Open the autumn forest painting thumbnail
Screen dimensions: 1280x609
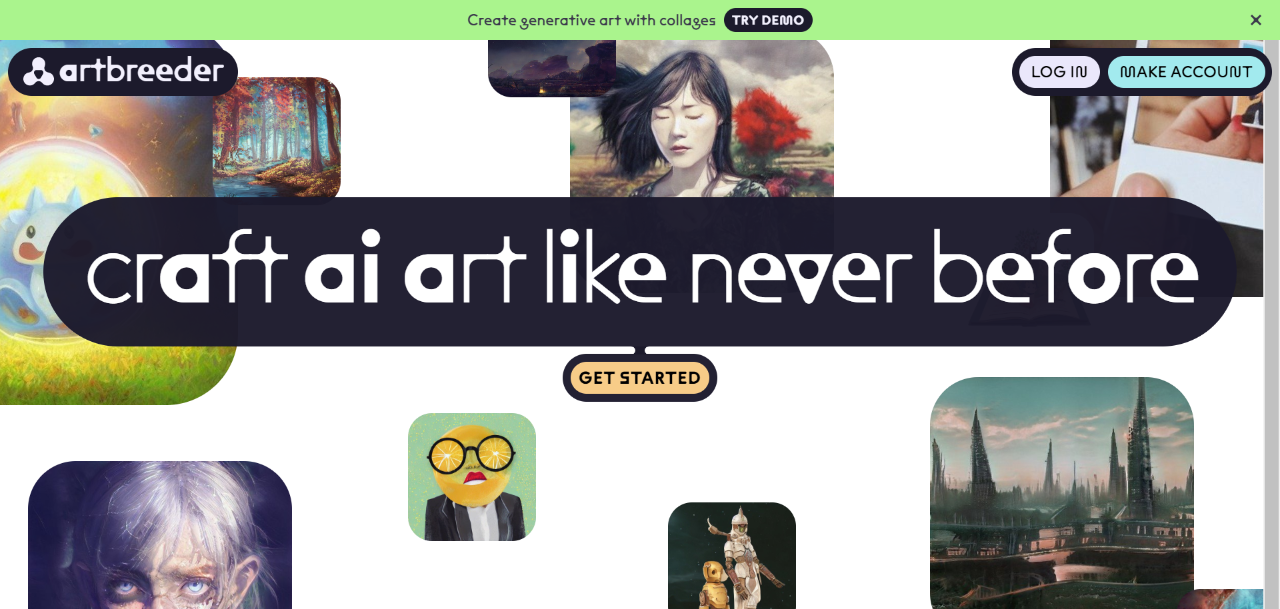[x=277, y=137]
